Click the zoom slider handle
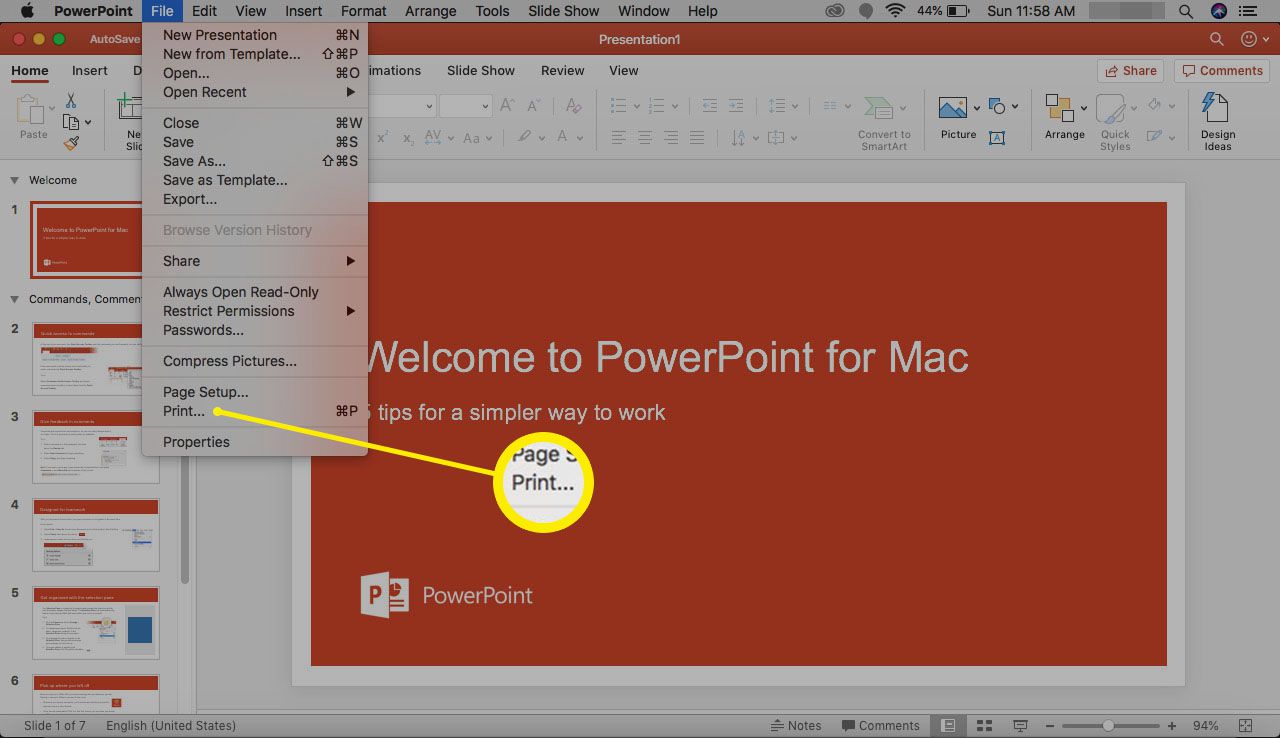1280x738 pixels. pos(1108,725)
